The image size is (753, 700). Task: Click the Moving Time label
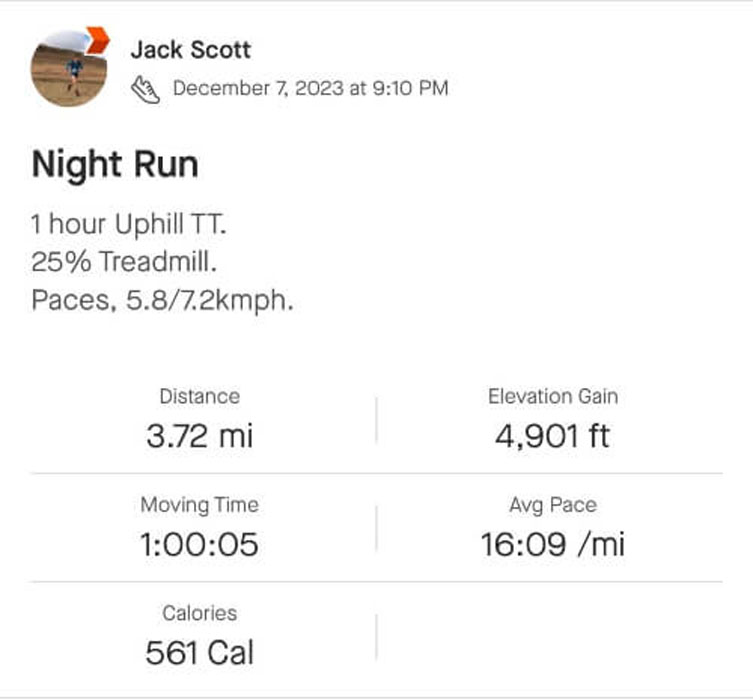(x=199, y=505)
